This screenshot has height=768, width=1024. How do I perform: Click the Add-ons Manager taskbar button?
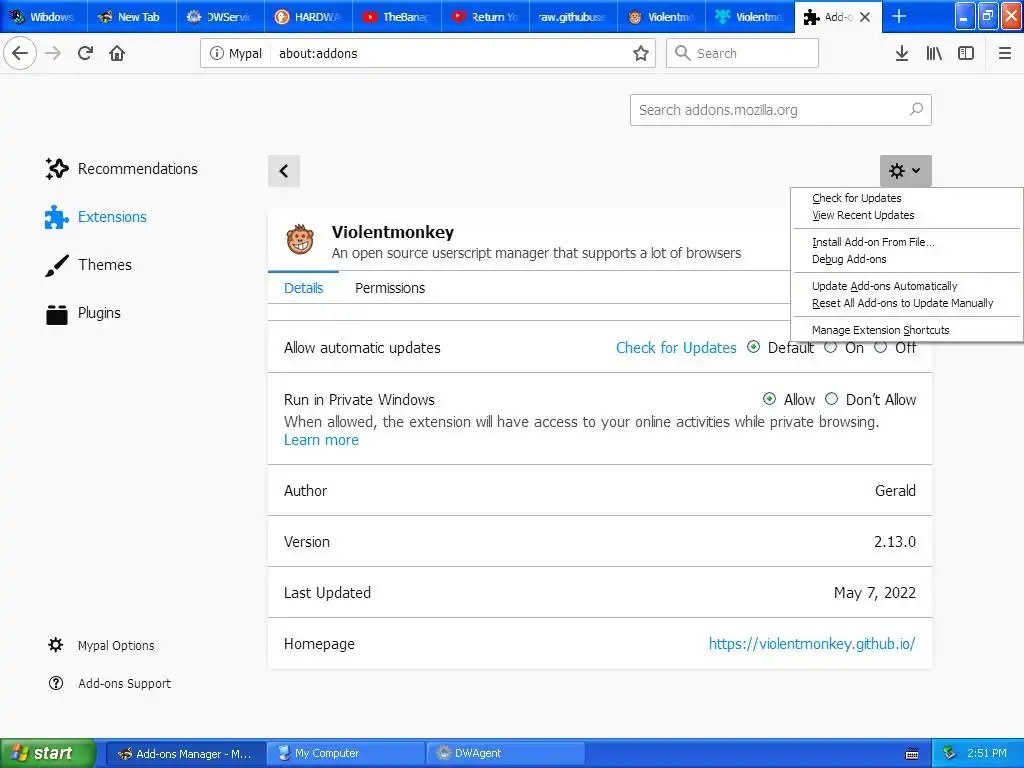(x=186, y=753)
